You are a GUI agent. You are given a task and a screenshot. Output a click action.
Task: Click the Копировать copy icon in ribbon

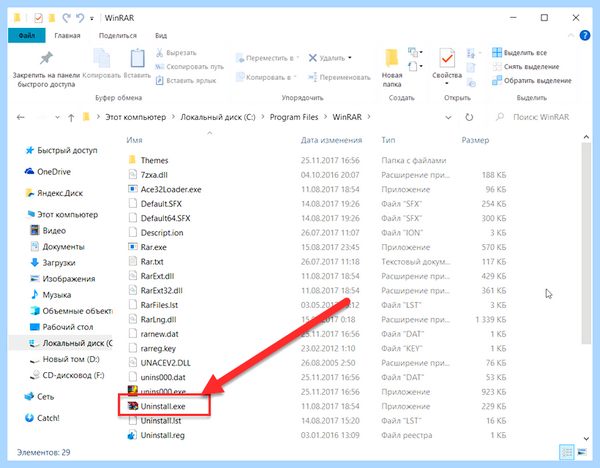[101, 59]
